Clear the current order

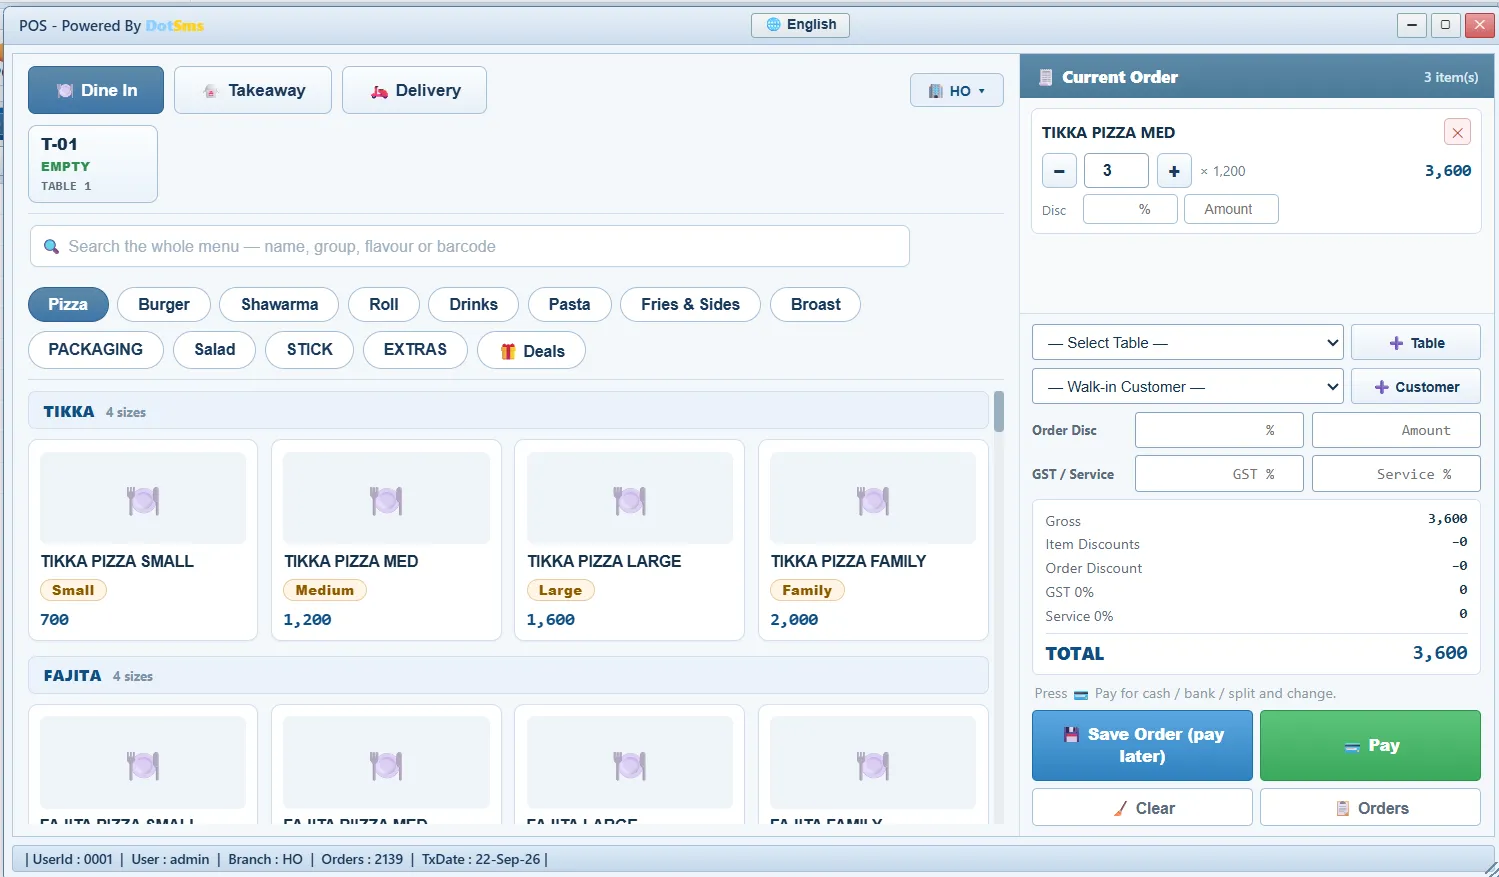(x=1142, y=807)
